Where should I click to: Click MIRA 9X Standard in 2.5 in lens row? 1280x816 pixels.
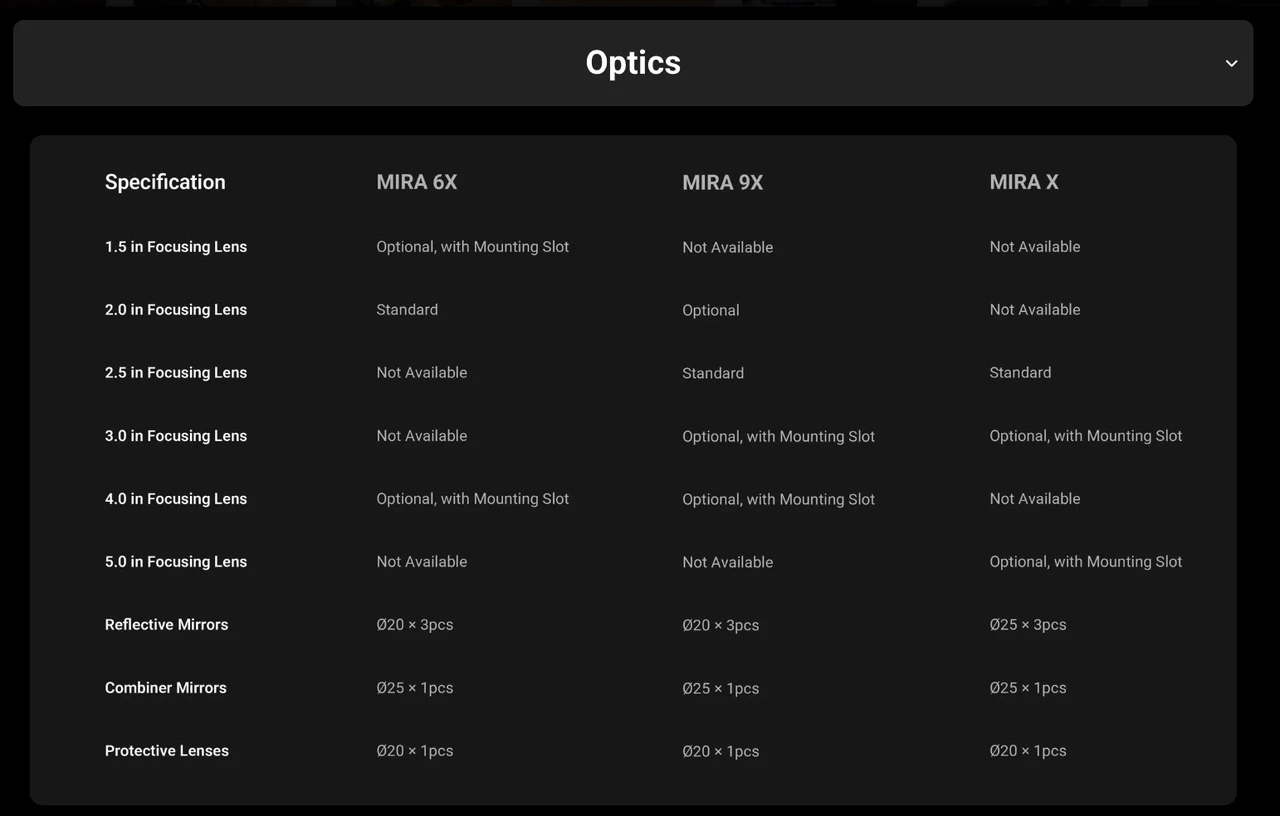coord(713,374)
